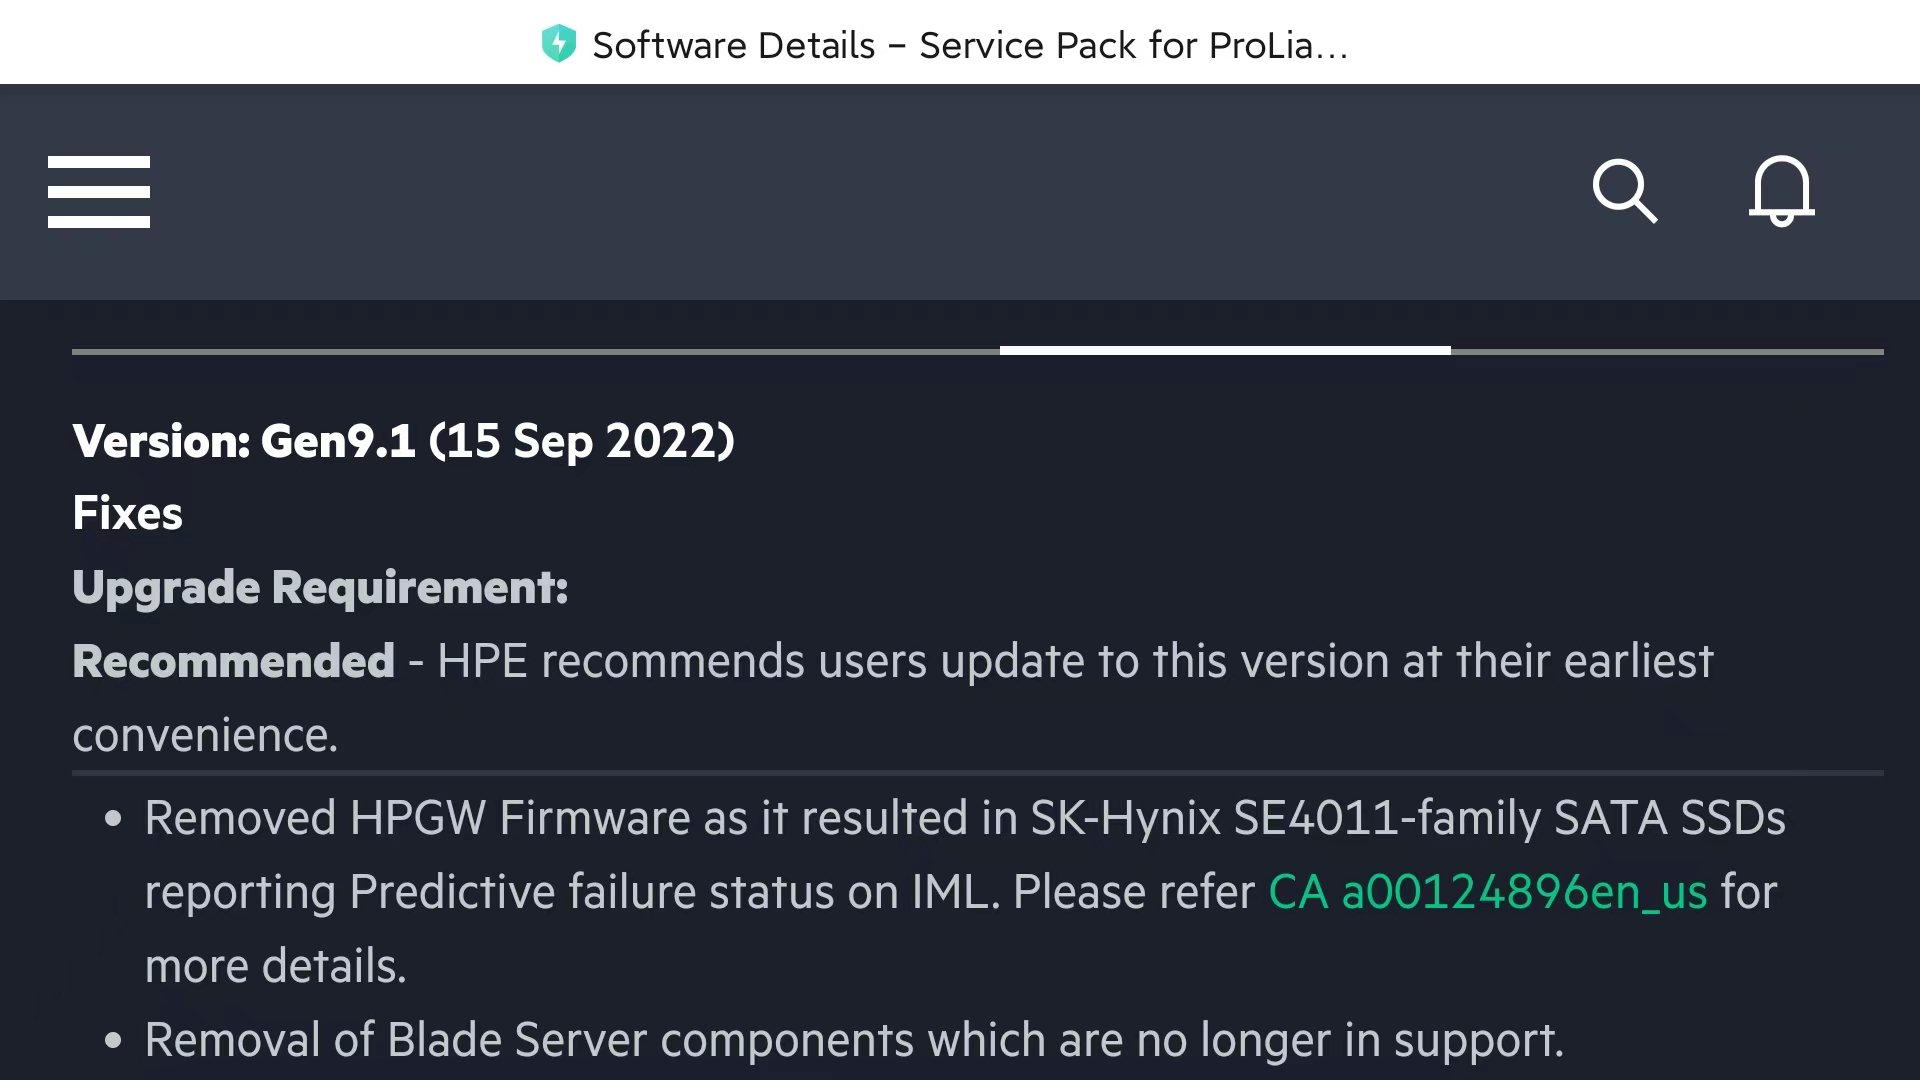Click the Version: Gen9.1 (15 Sep 2022) heading
Image resolution: width=1920 pixels, height=1080 pixels.
coord(403,441)
